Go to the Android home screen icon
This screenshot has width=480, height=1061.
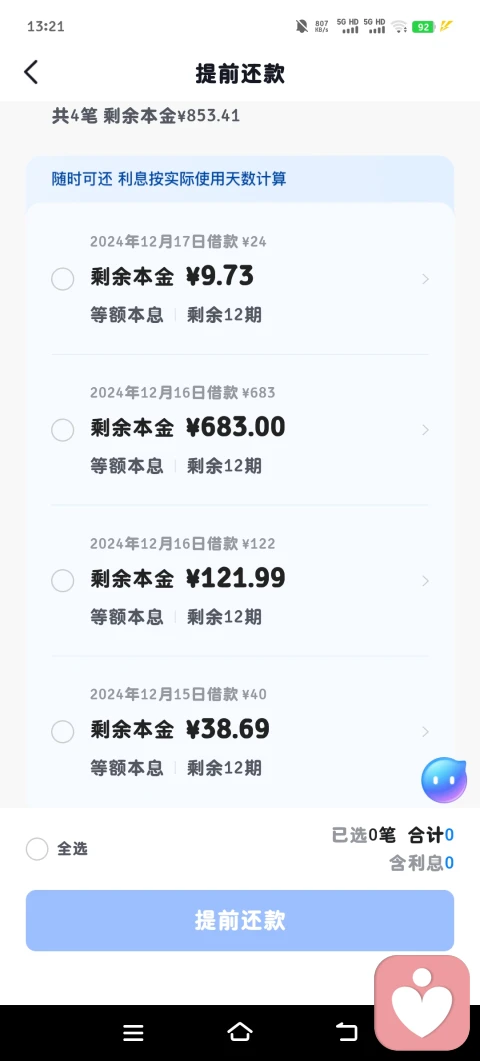click(240, 1031)
